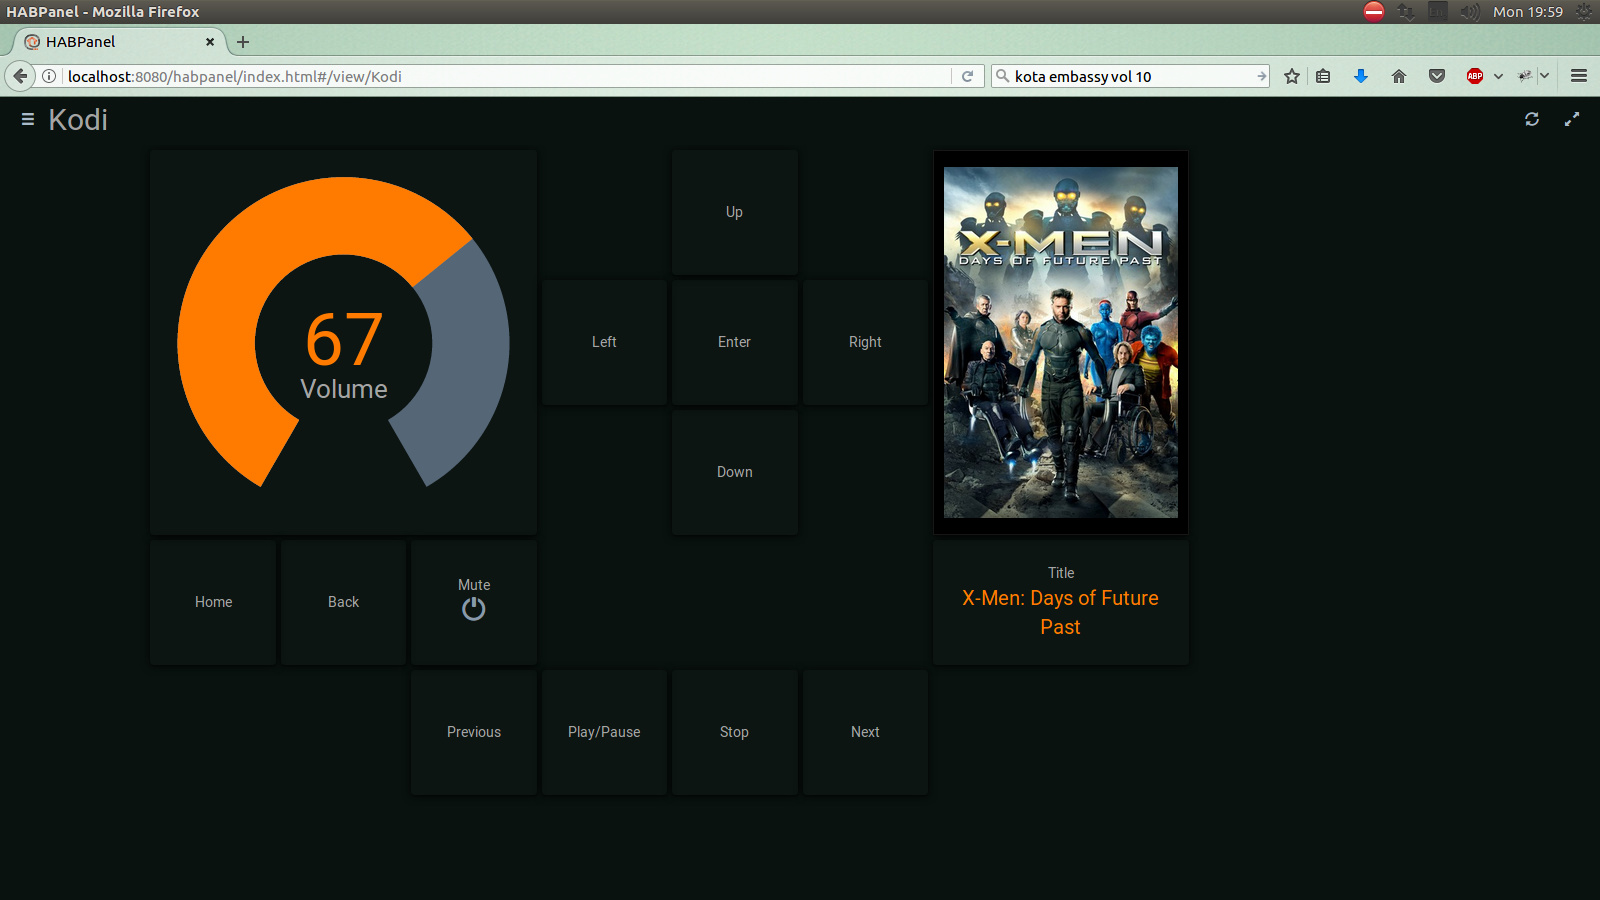Expand the Adblock Plus dropdown arrow
The height and width of the screenshot is (900, 1600).
(1498, 77)
